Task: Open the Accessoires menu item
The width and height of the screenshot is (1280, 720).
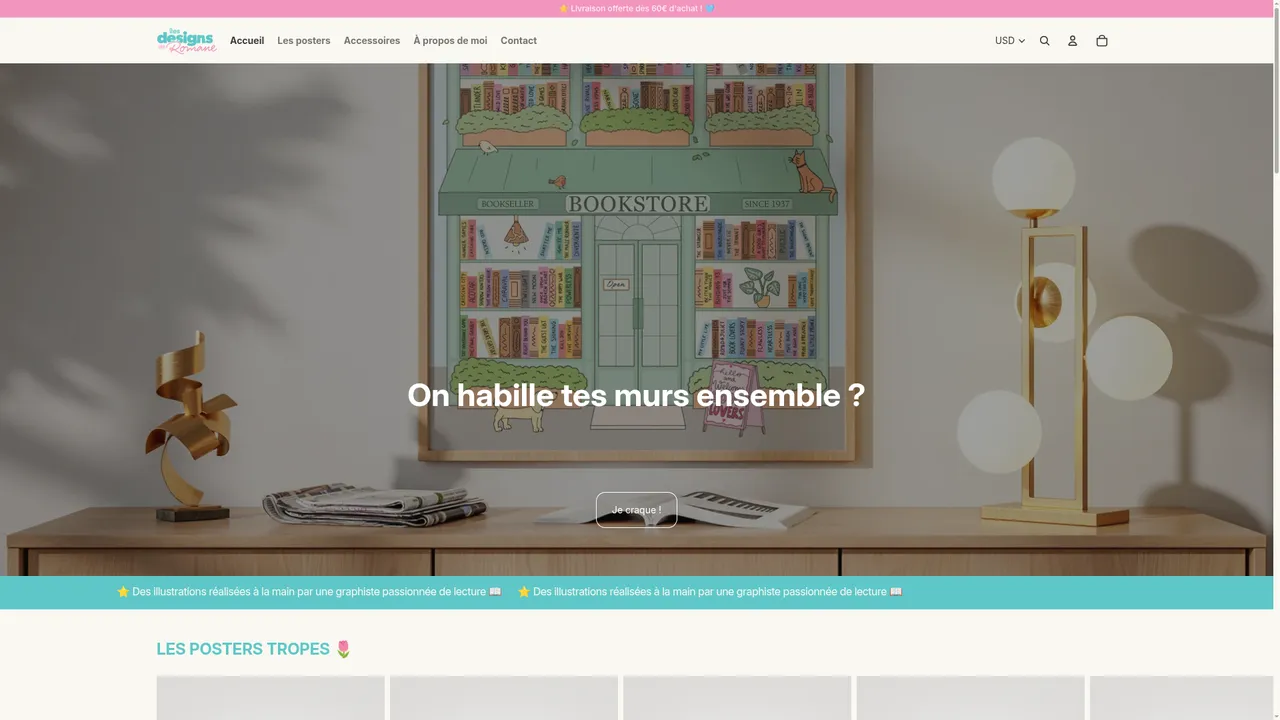Action: pos(372,41)
